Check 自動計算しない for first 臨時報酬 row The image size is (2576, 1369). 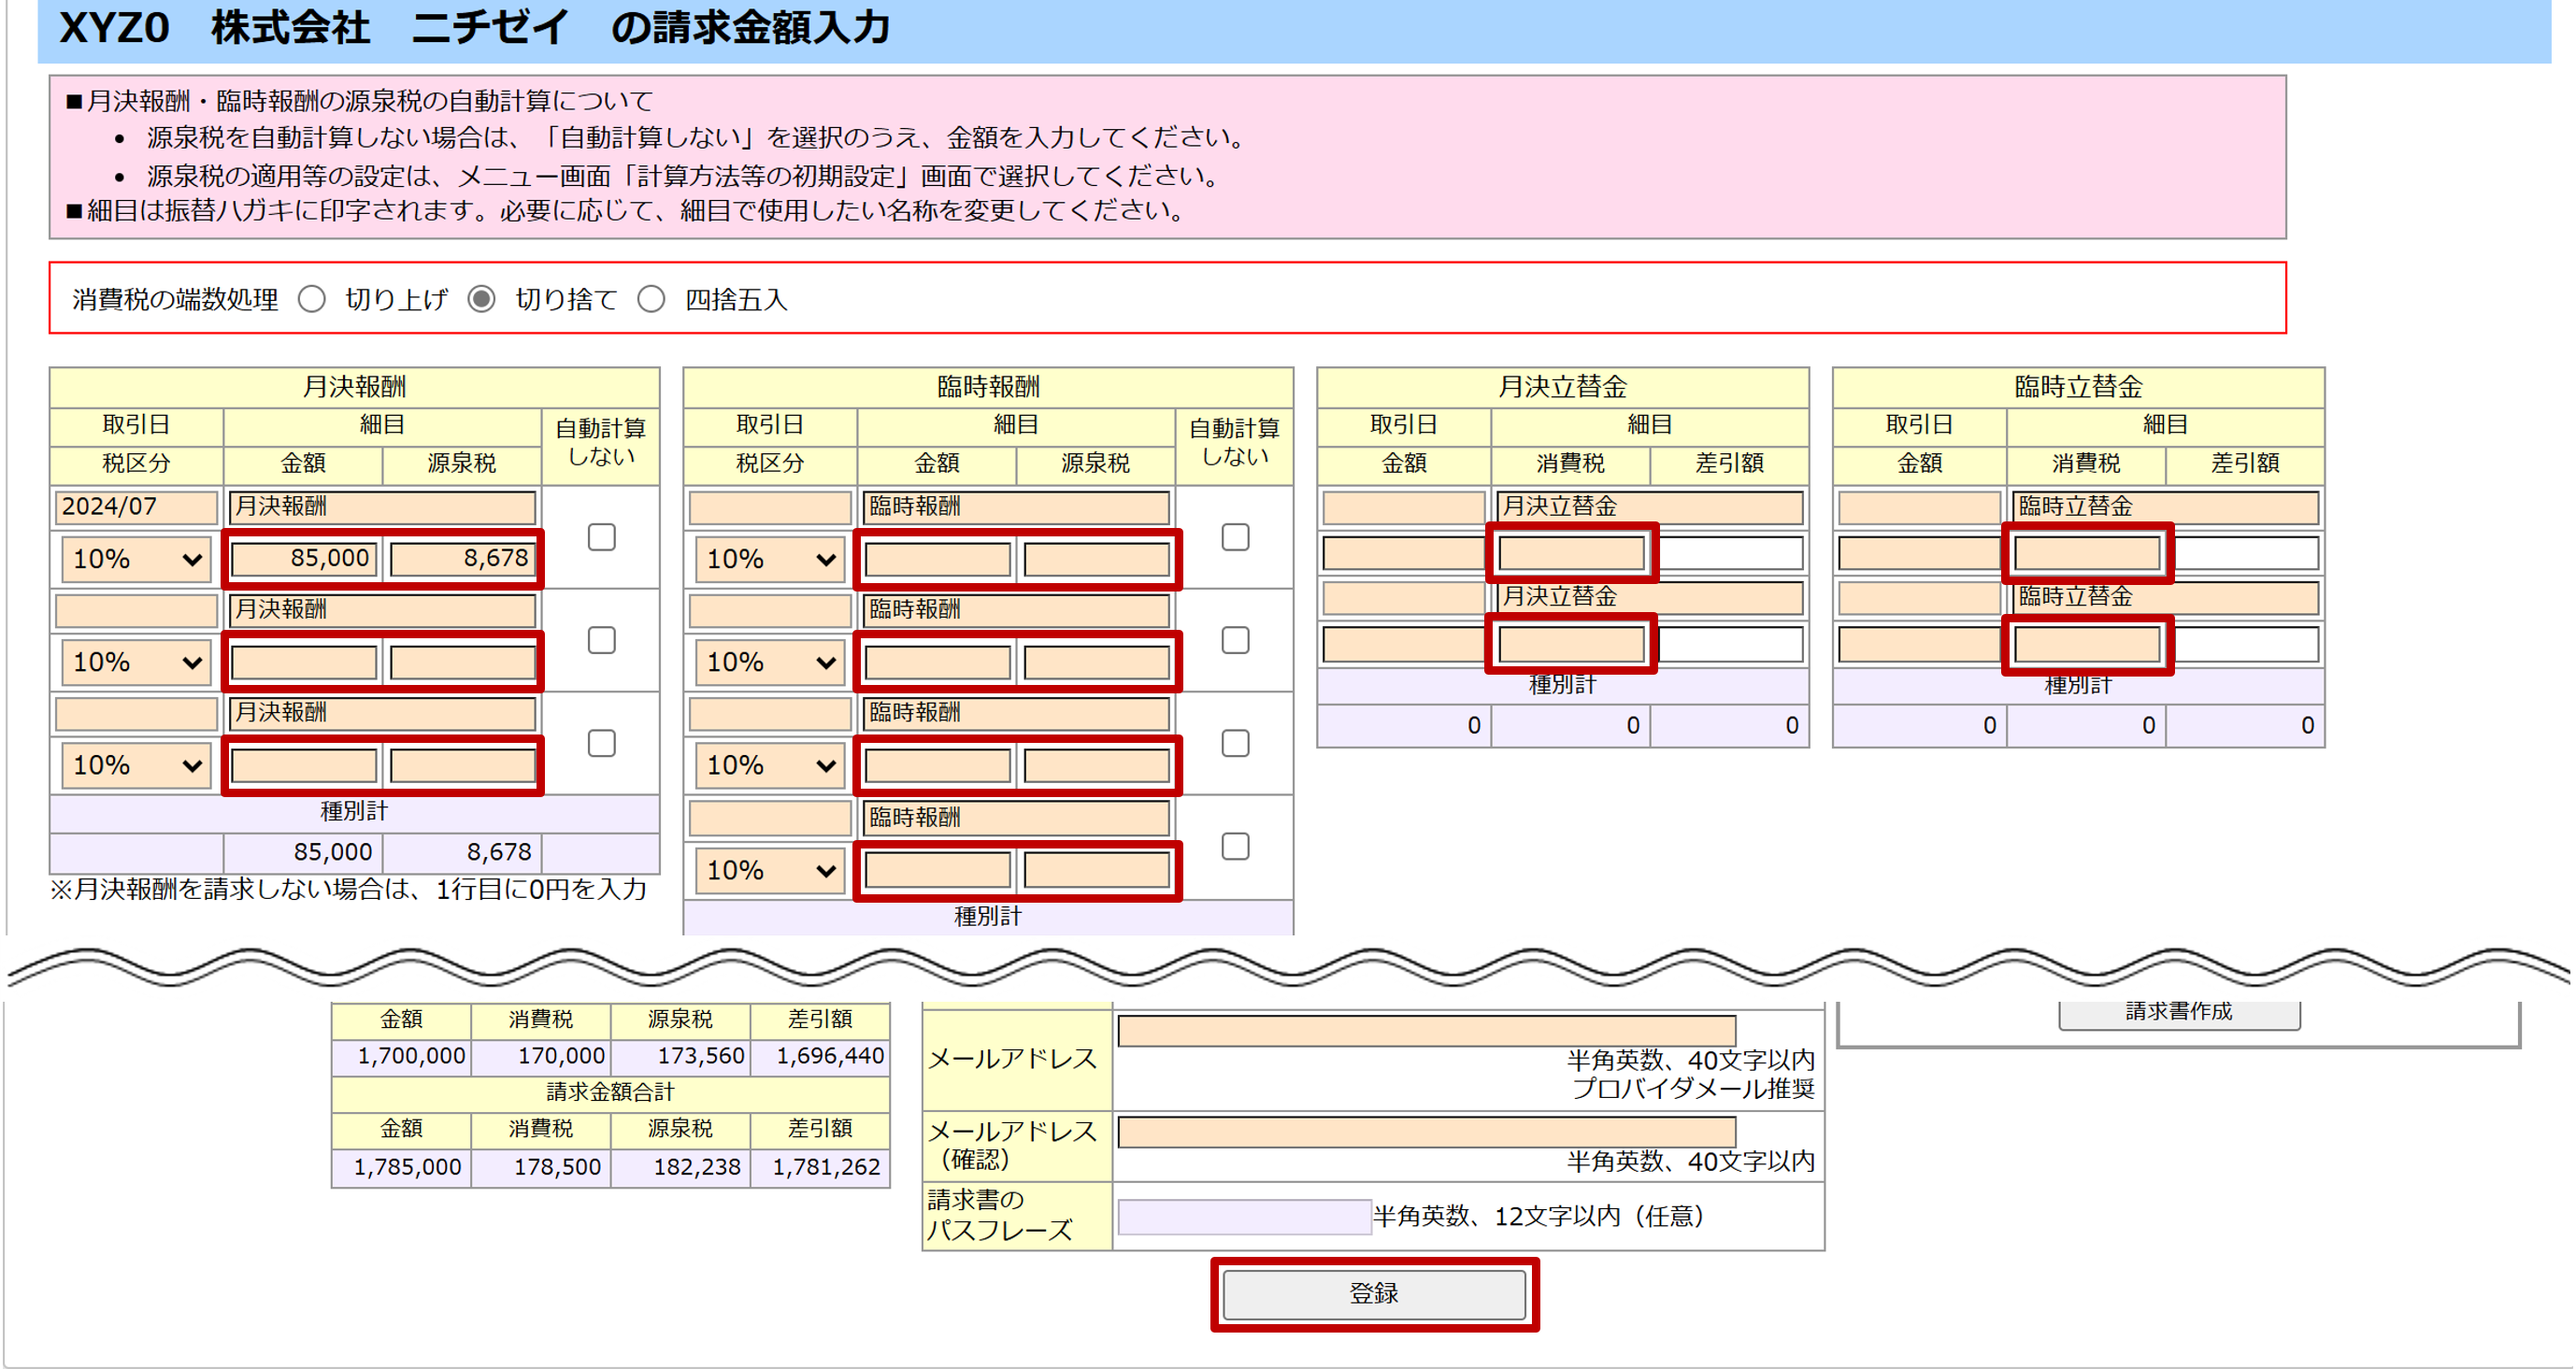tap(1235, 537)
